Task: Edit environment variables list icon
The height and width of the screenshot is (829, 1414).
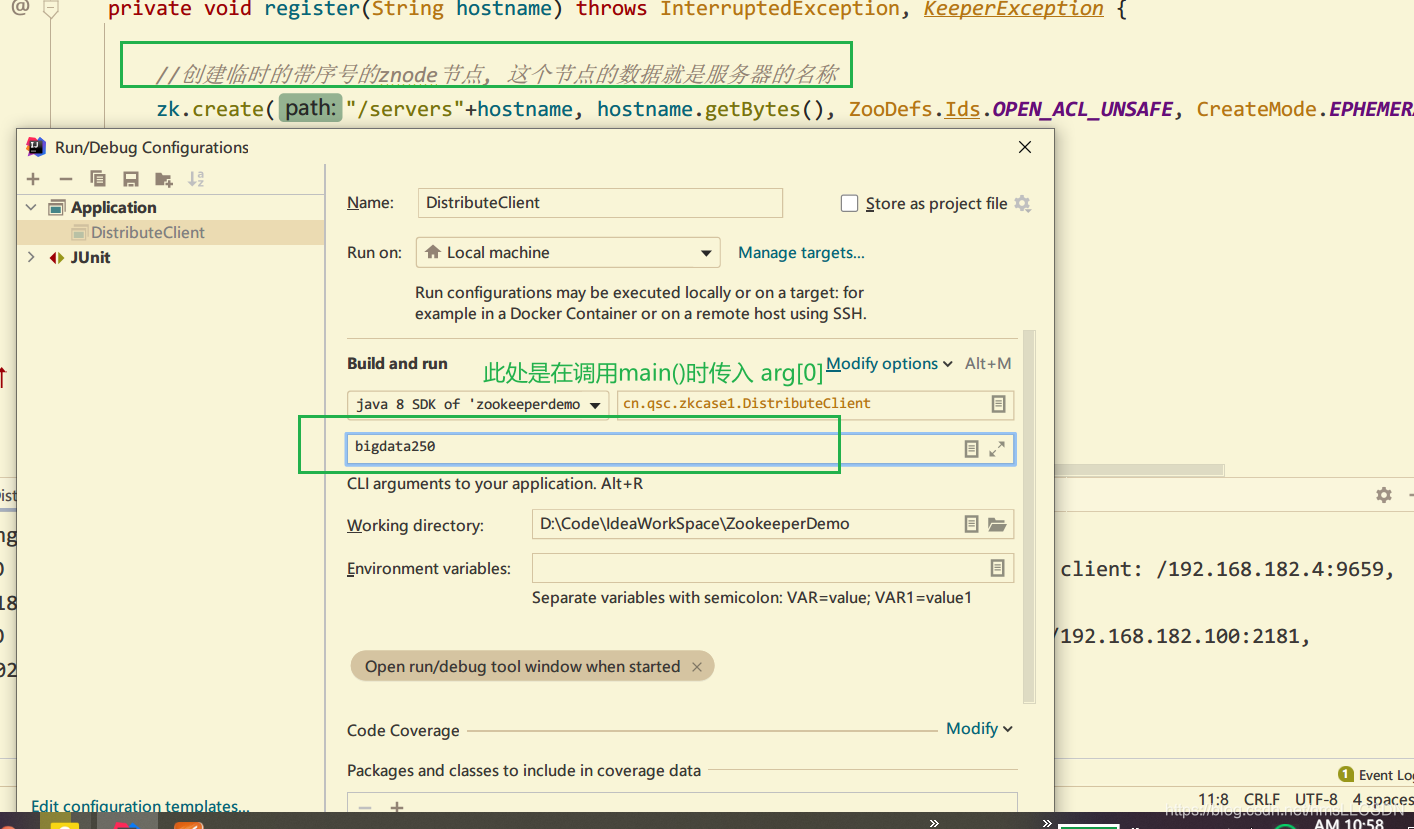Action: pos(997,568)
